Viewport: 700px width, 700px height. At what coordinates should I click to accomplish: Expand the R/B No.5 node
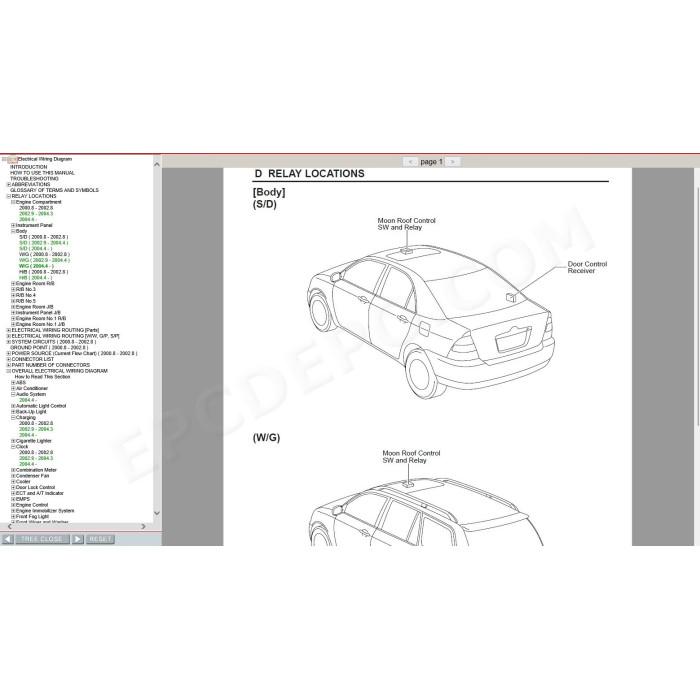coord(13,301)
